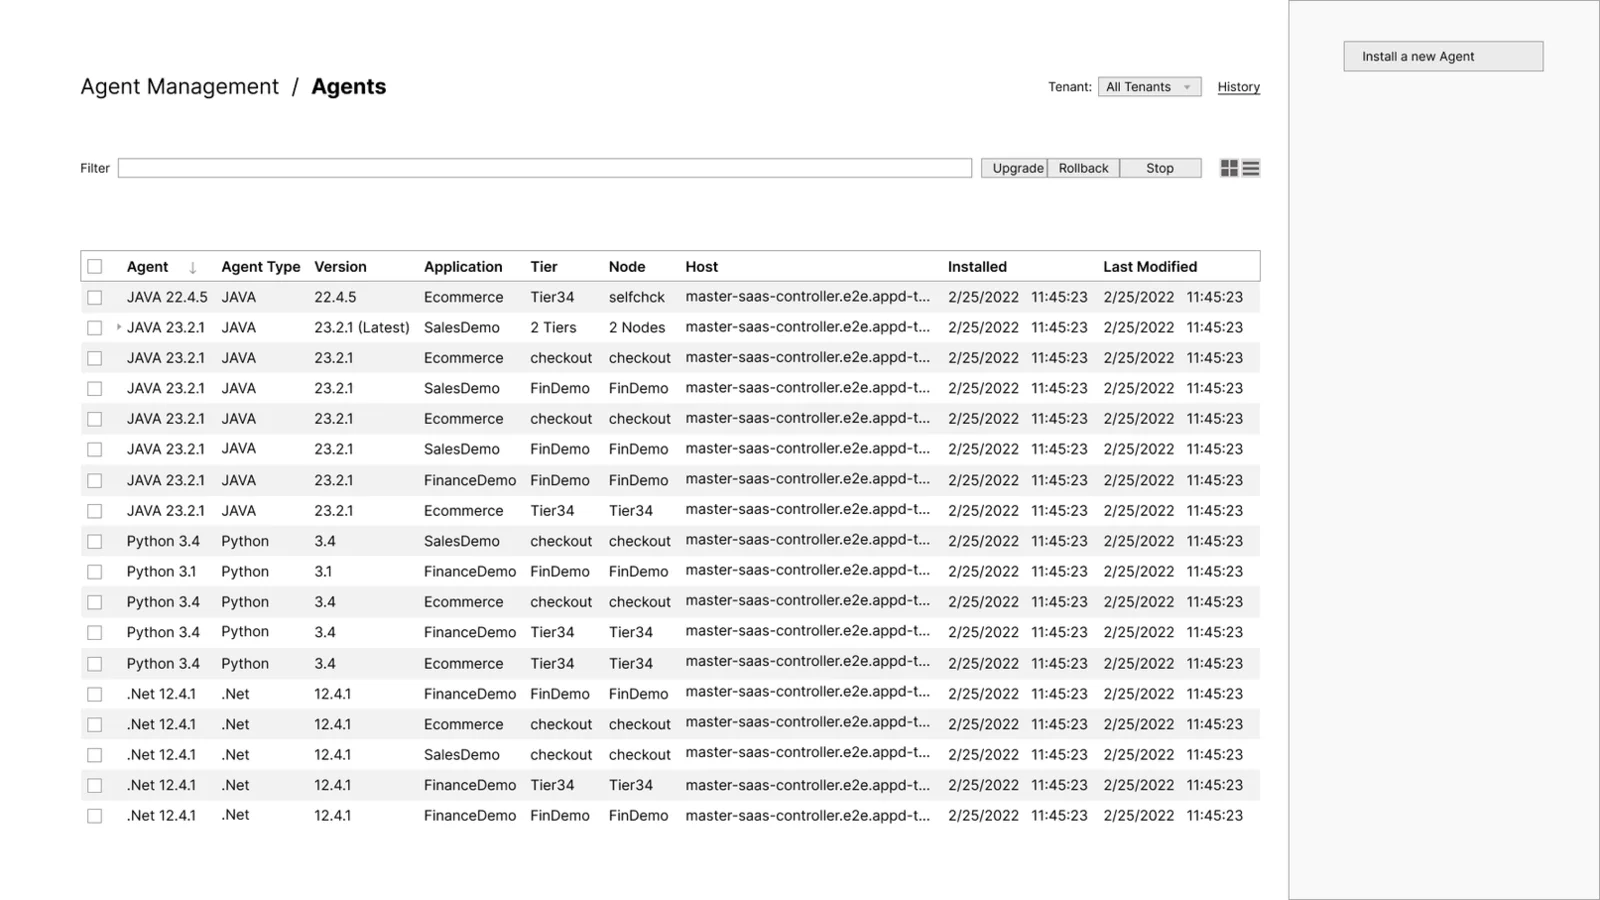Click the Rollback button
This screenshot has width=1600, height=900.
tap(1083, 168)
